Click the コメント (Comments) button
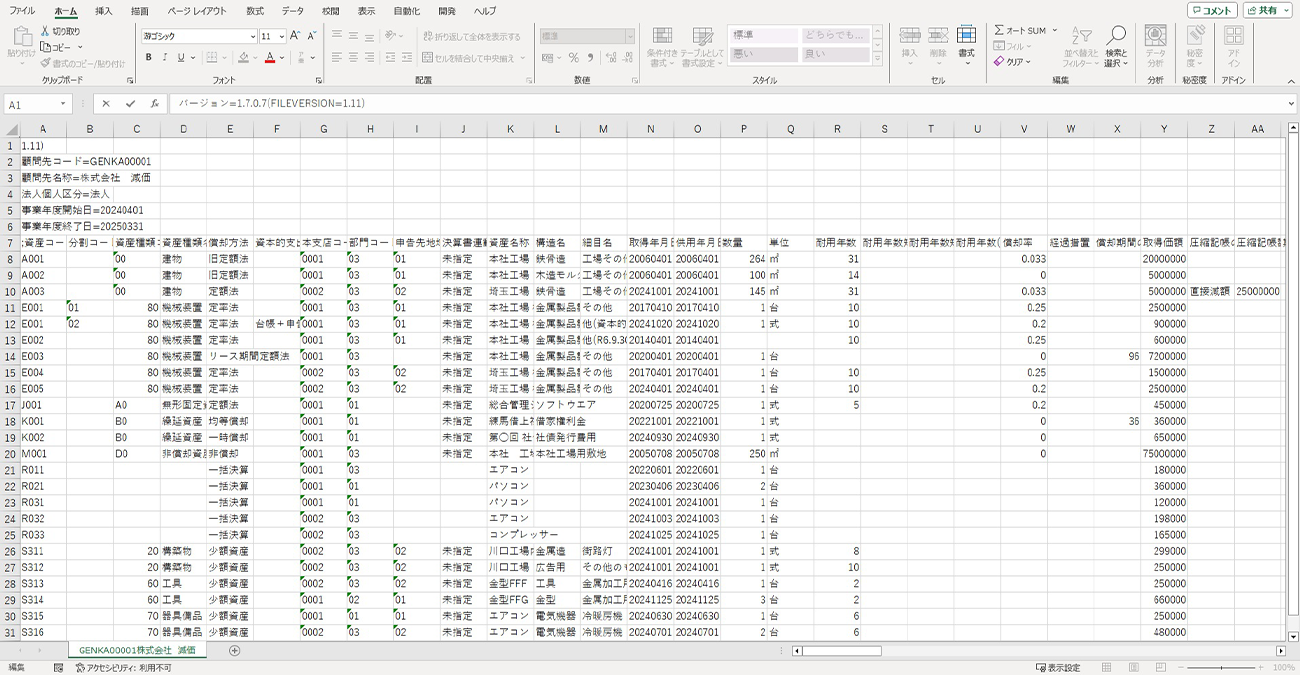Viewport: 1300px width, 675px height. (1211, 11)
